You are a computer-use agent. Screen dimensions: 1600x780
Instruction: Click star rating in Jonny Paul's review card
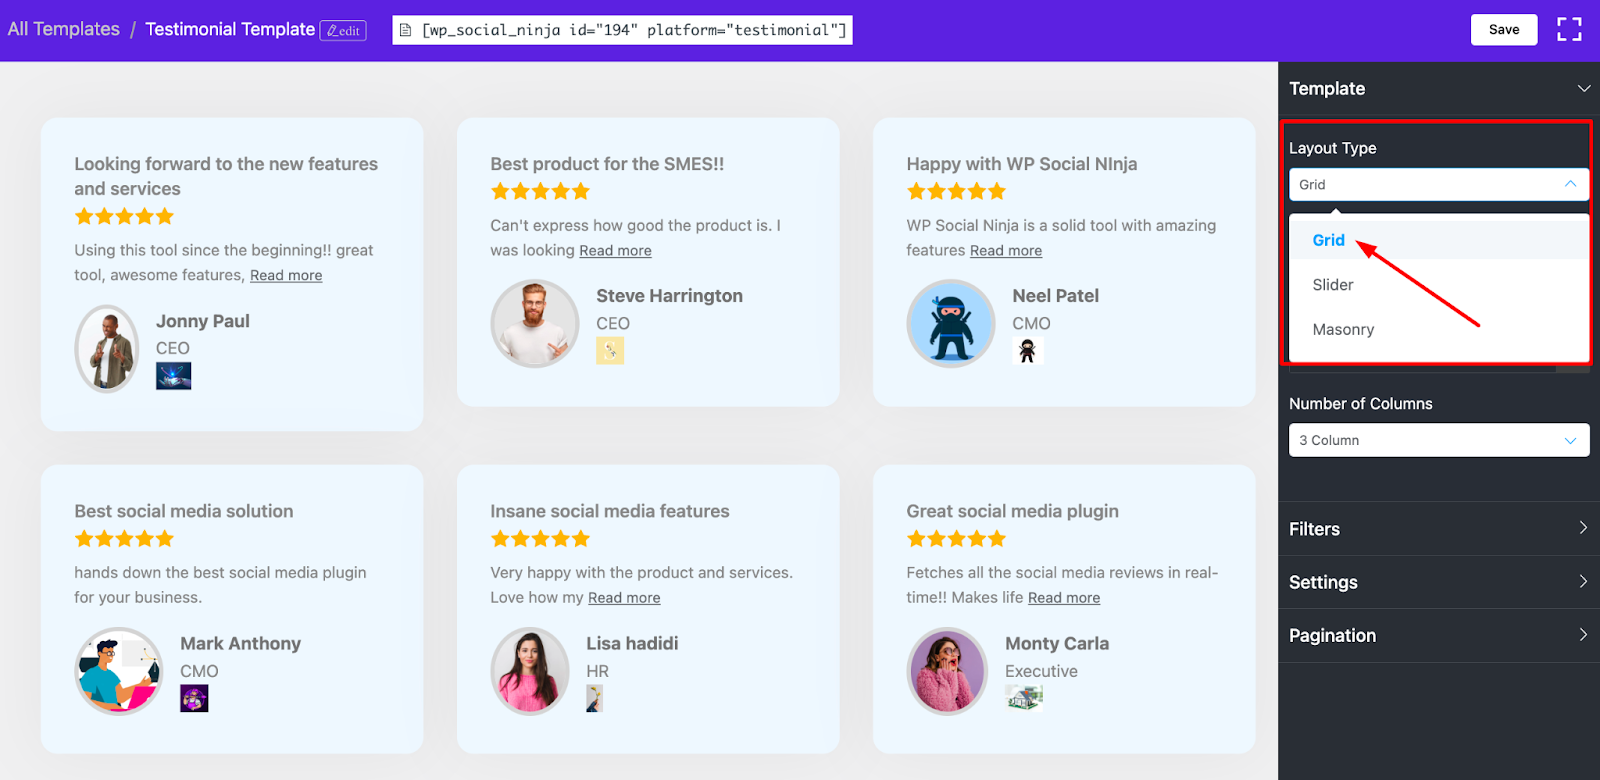click(x=124, y=216)
